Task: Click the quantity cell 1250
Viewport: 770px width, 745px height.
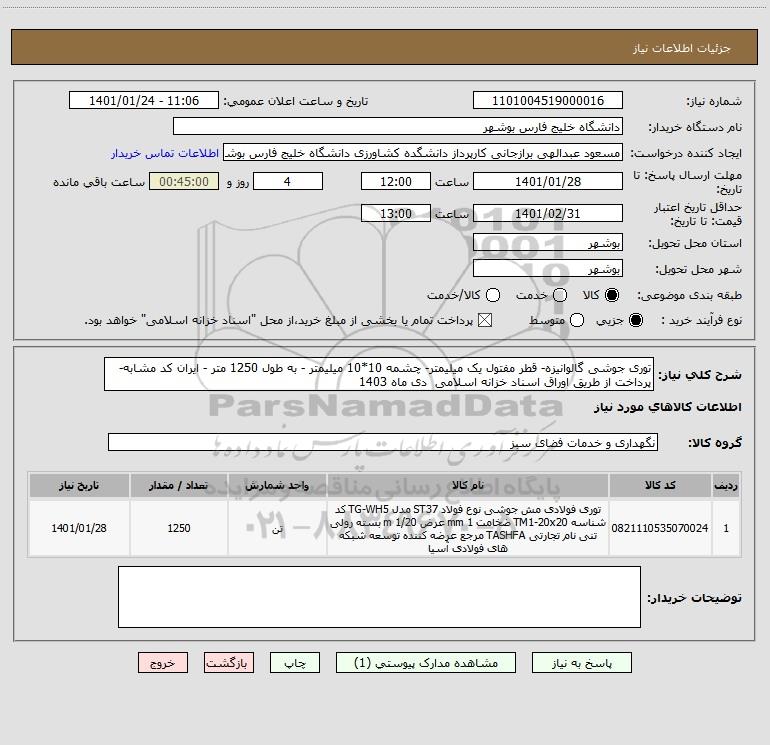Action: (x=178, y=528)
